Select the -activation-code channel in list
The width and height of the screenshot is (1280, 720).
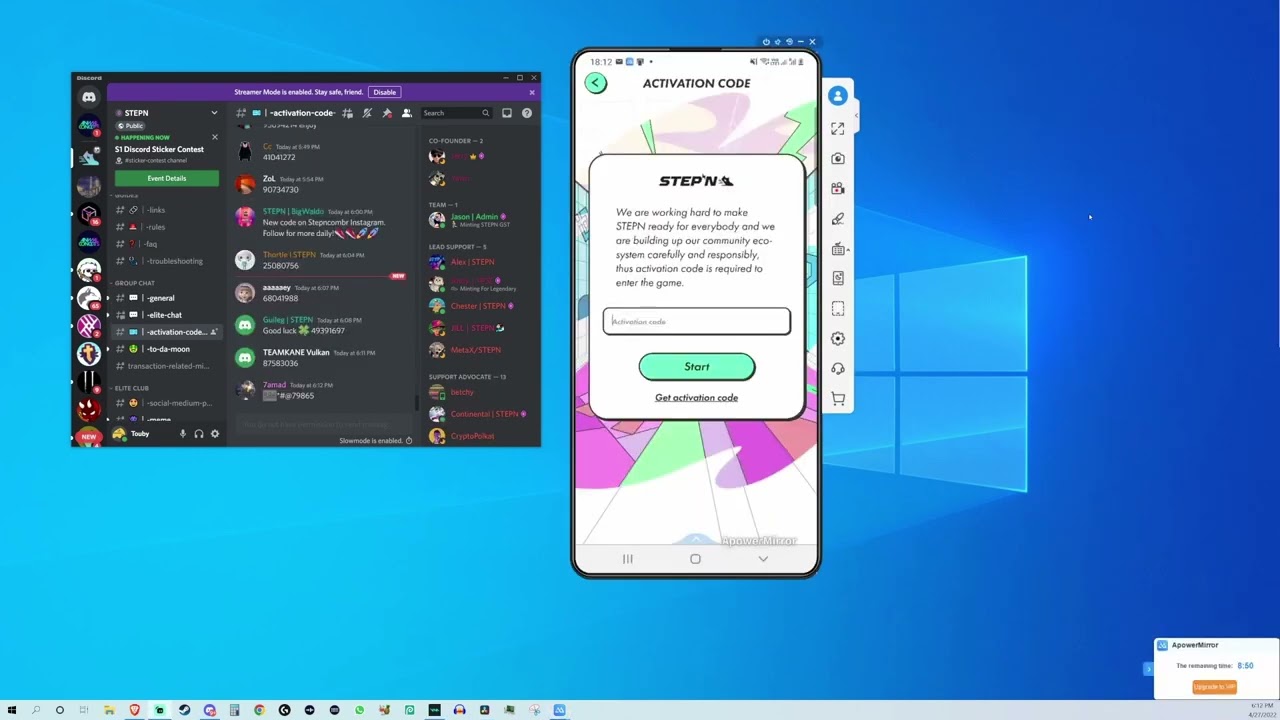[x=166, y=332]
